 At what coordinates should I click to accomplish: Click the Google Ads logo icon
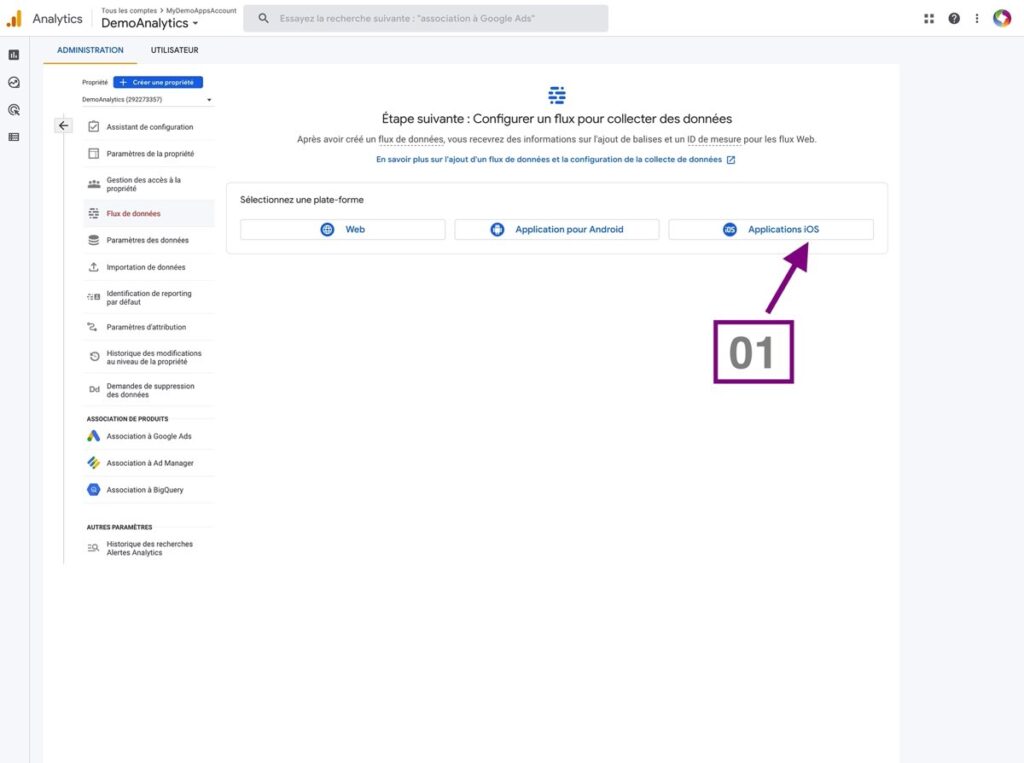click(x=93, y=436)
